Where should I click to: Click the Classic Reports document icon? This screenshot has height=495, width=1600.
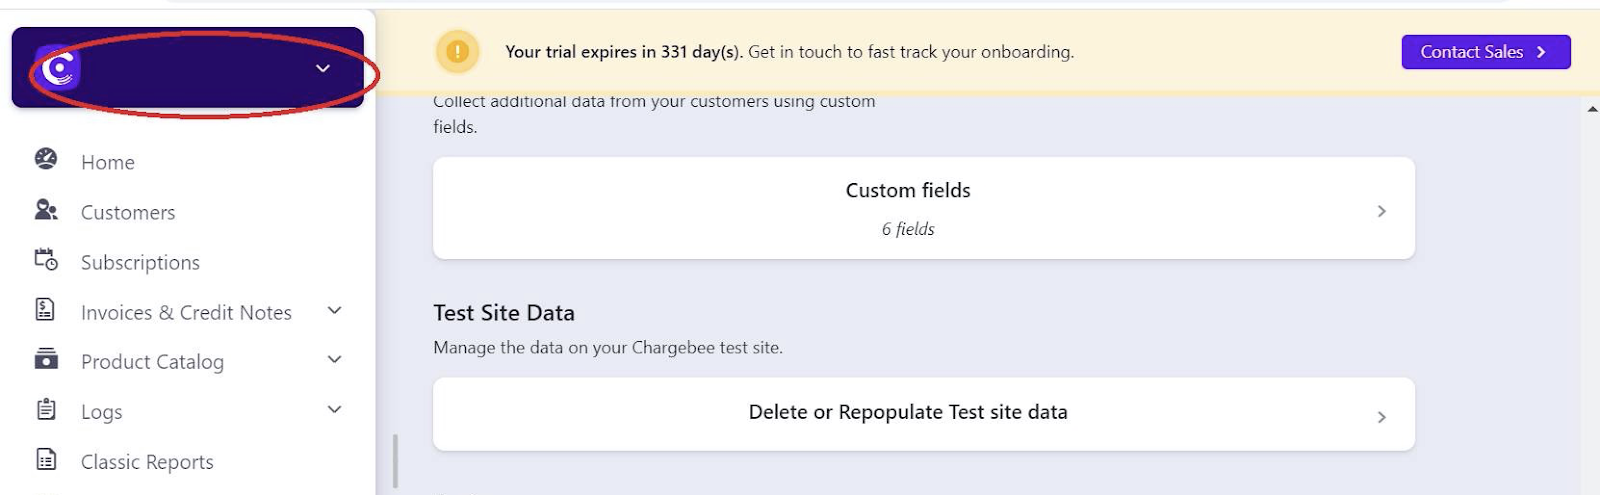pos(46,459)
